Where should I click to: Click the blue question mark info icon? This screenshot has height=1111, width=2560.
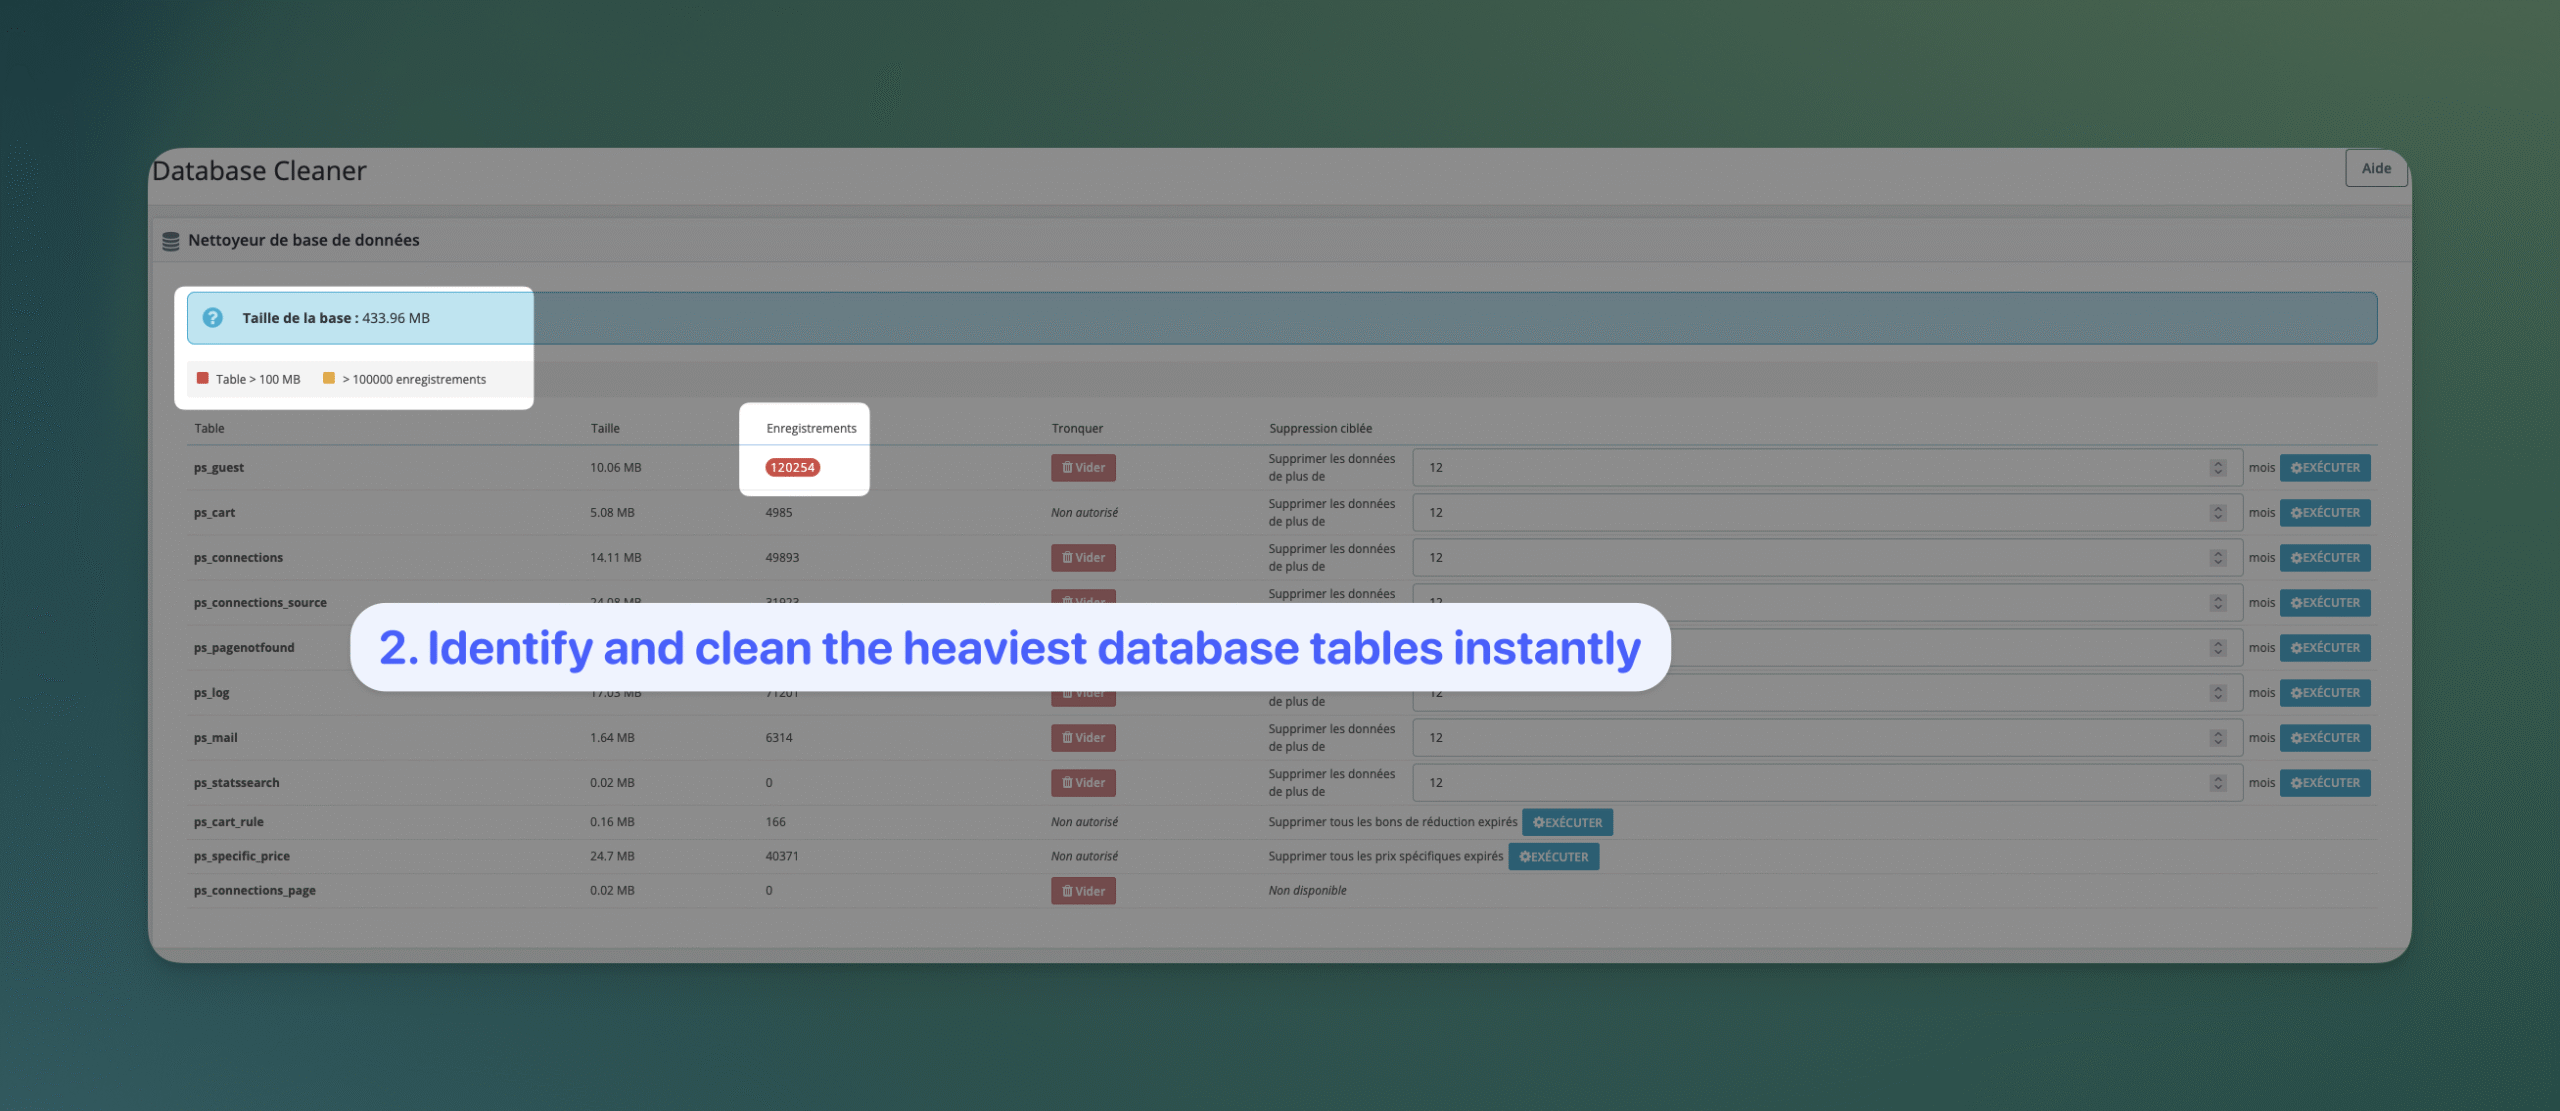(x=212, y=318)
